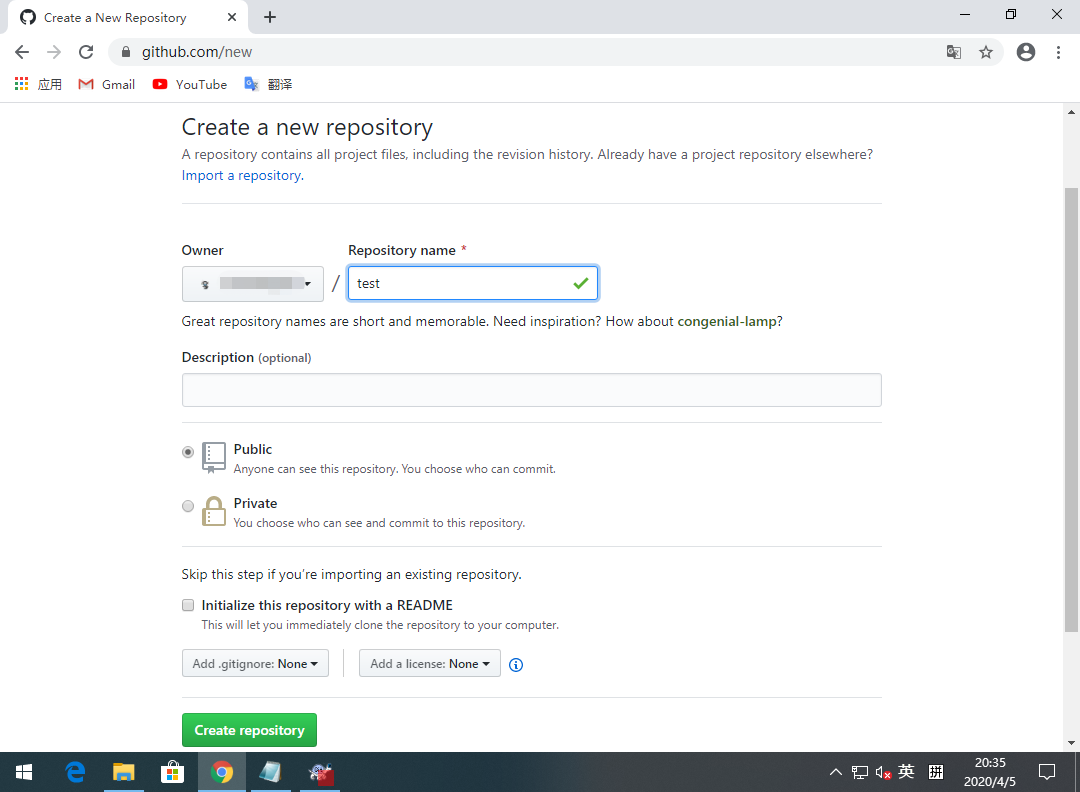The height and width of the screenshot is (792, 1080).
Task: Select the Public radio button
Action: click(x=188, y=452)
